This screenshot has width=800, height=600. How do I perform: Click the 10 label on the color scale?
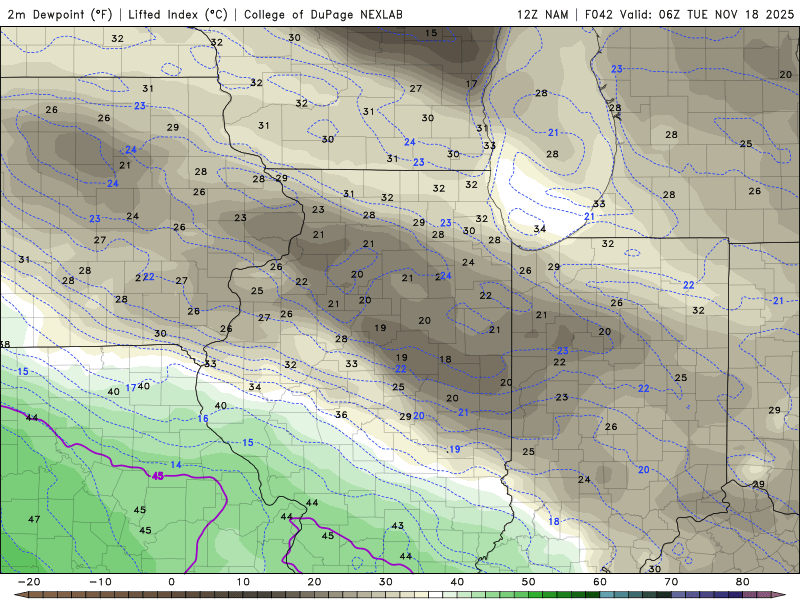click(243, 582)
